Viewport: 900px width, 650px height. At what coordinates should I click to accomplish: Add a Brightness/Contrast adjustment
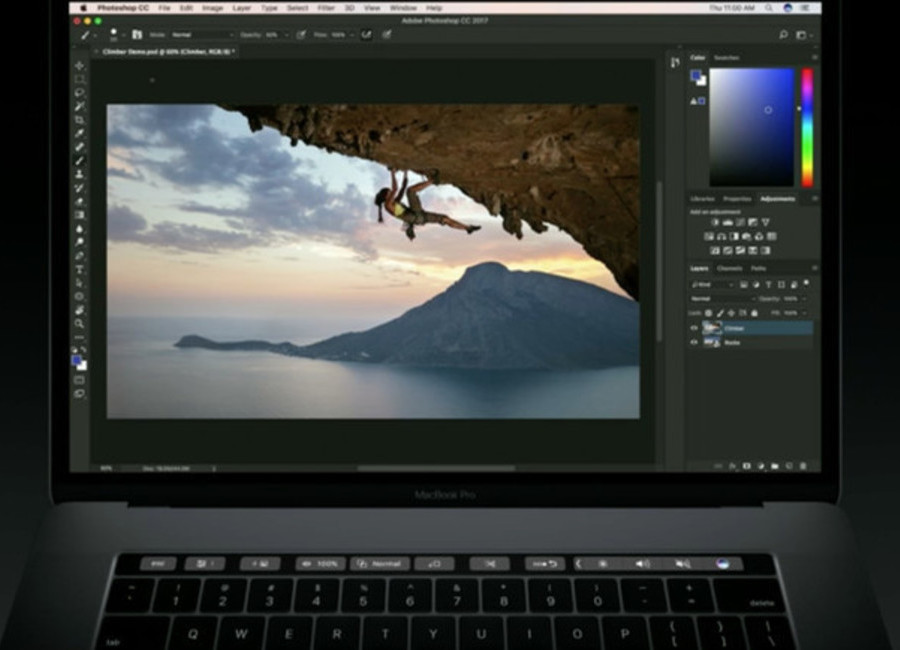(715, 222)
